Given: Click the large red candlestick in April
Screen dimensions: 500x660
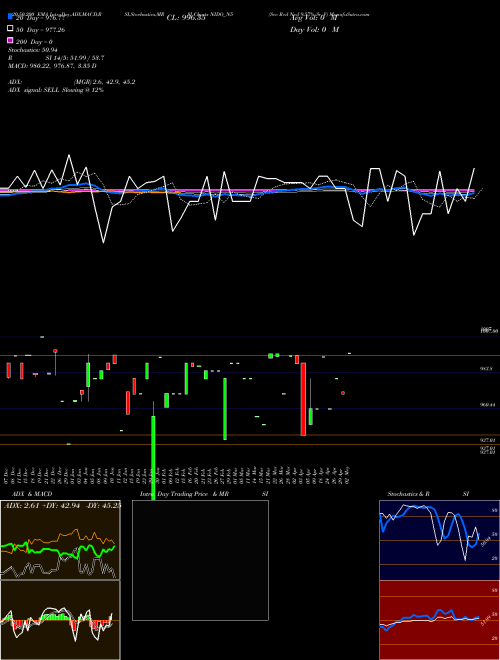Looking at the screenshot, I should pyautogui.click(x=303, y=399).
